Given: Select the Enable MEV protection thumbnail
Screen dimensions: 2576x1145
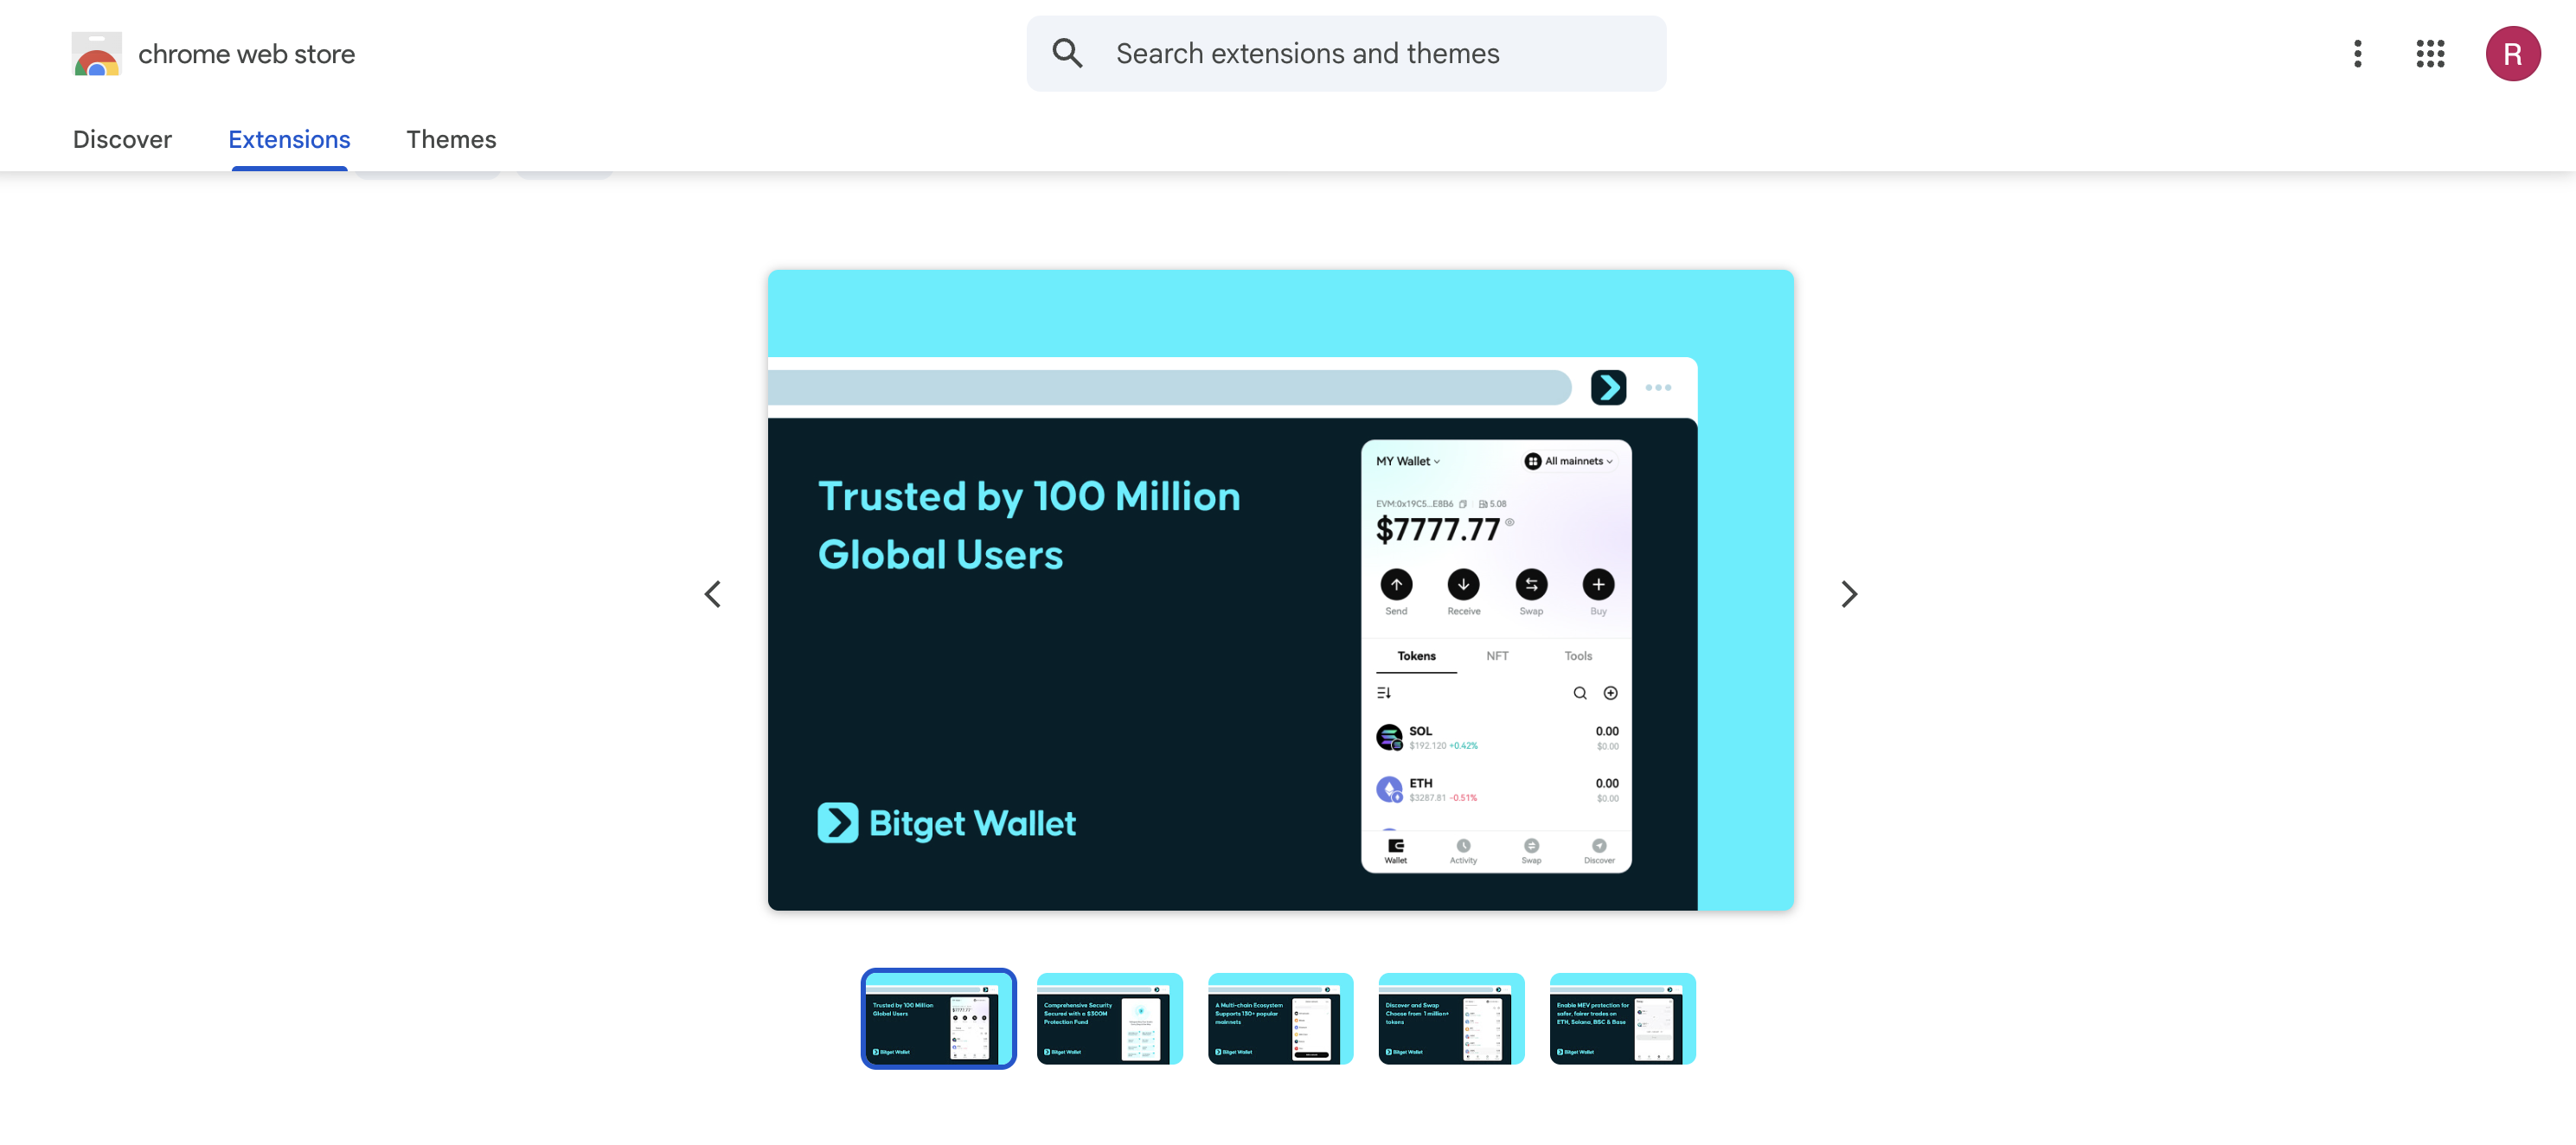Looking at the screenshot, I should pyautogui.click(x=1622, y=1018).
